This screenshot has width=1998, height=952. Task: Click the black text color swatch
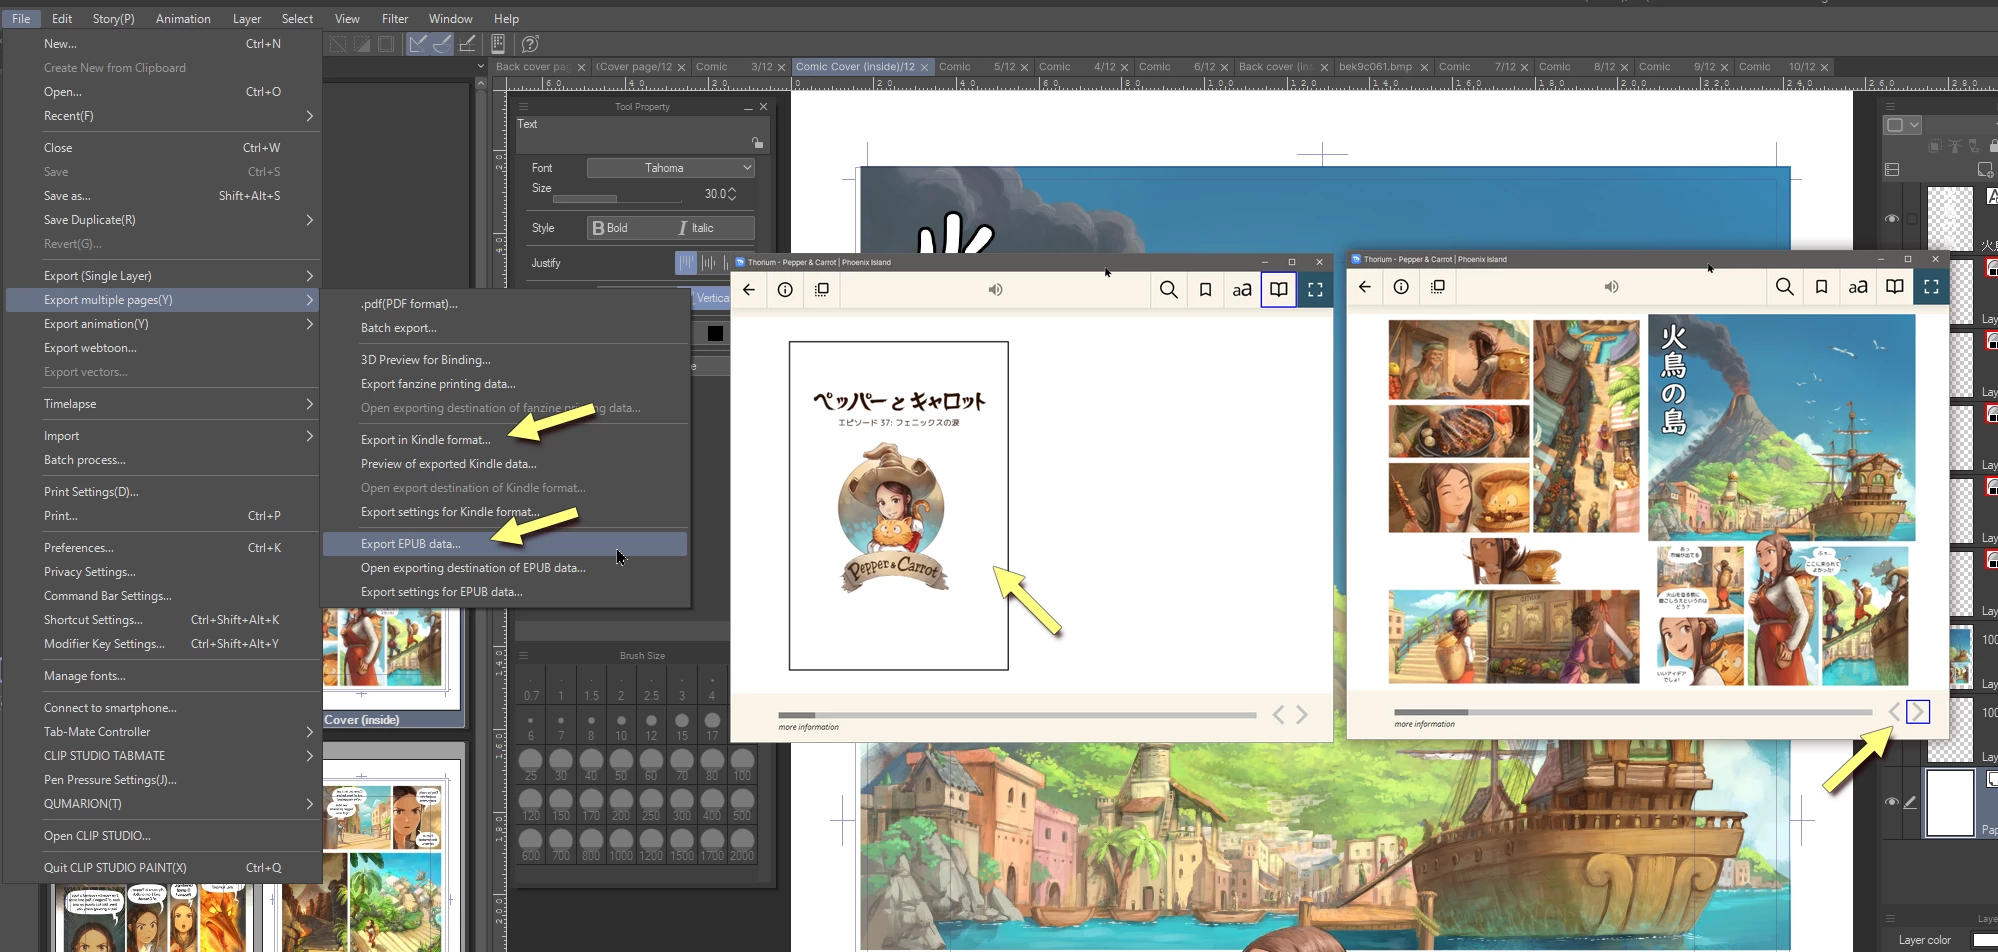tap(715, 333)
